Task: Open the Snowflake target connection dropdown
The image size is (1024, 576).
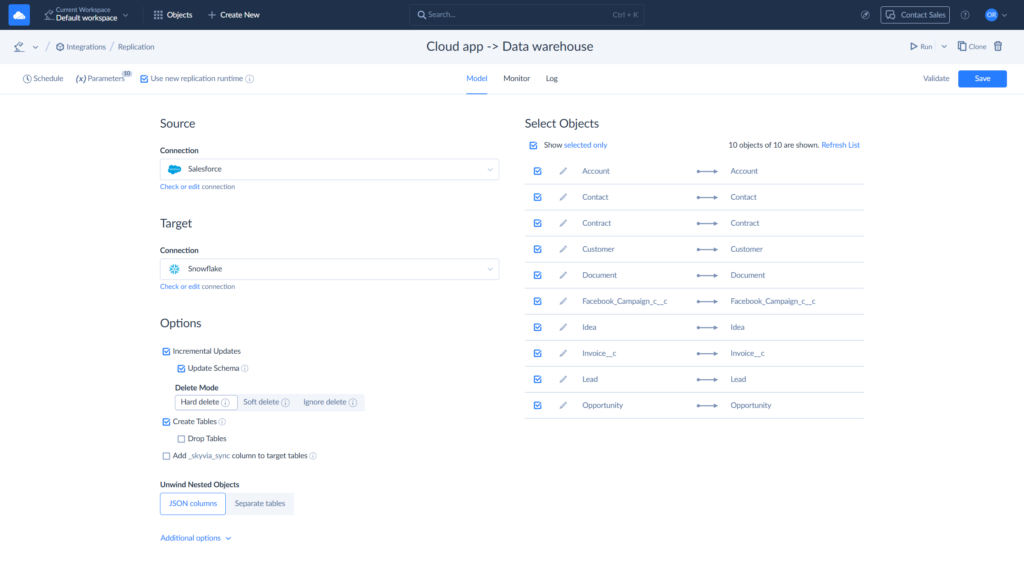Action: pyautogui.click(x=329, y=269)
